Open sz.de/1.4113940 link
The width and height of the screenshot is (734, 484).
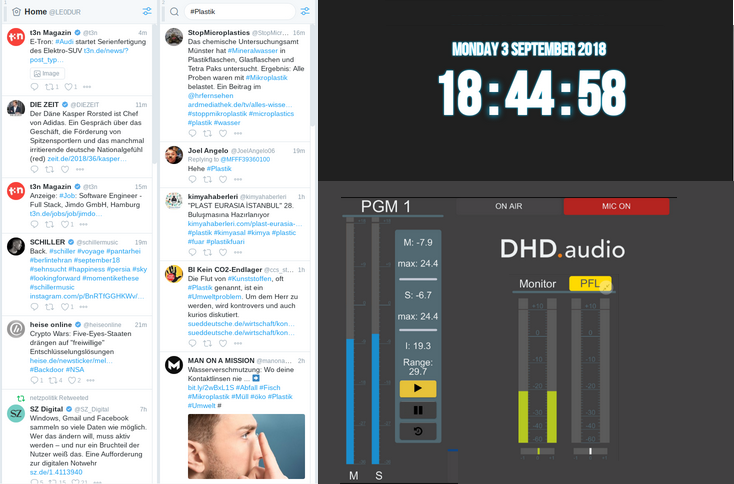[56, 472]
